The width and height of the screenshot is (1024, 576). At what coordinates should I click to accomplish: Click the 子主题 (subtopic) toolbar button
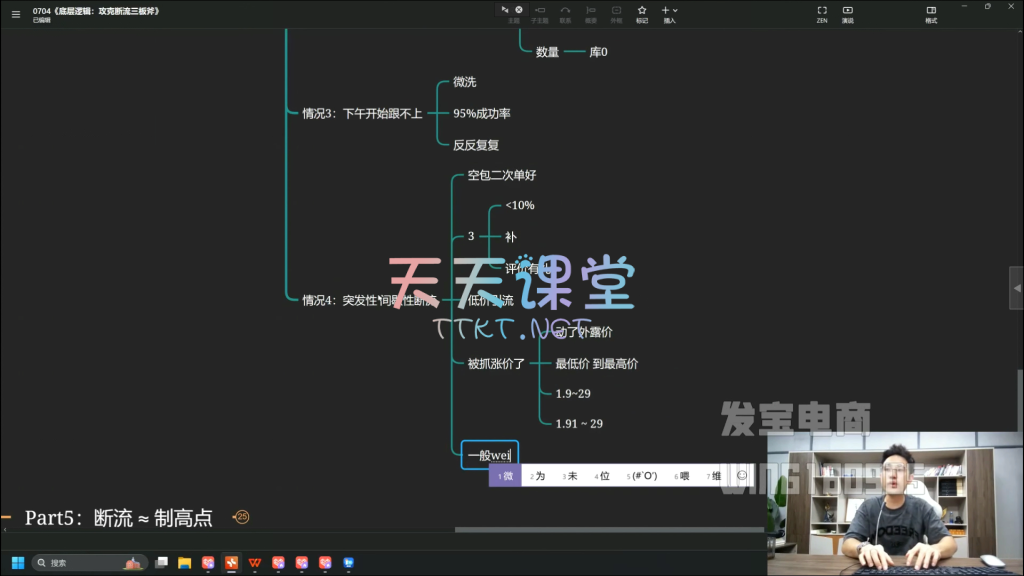(539, 13)
